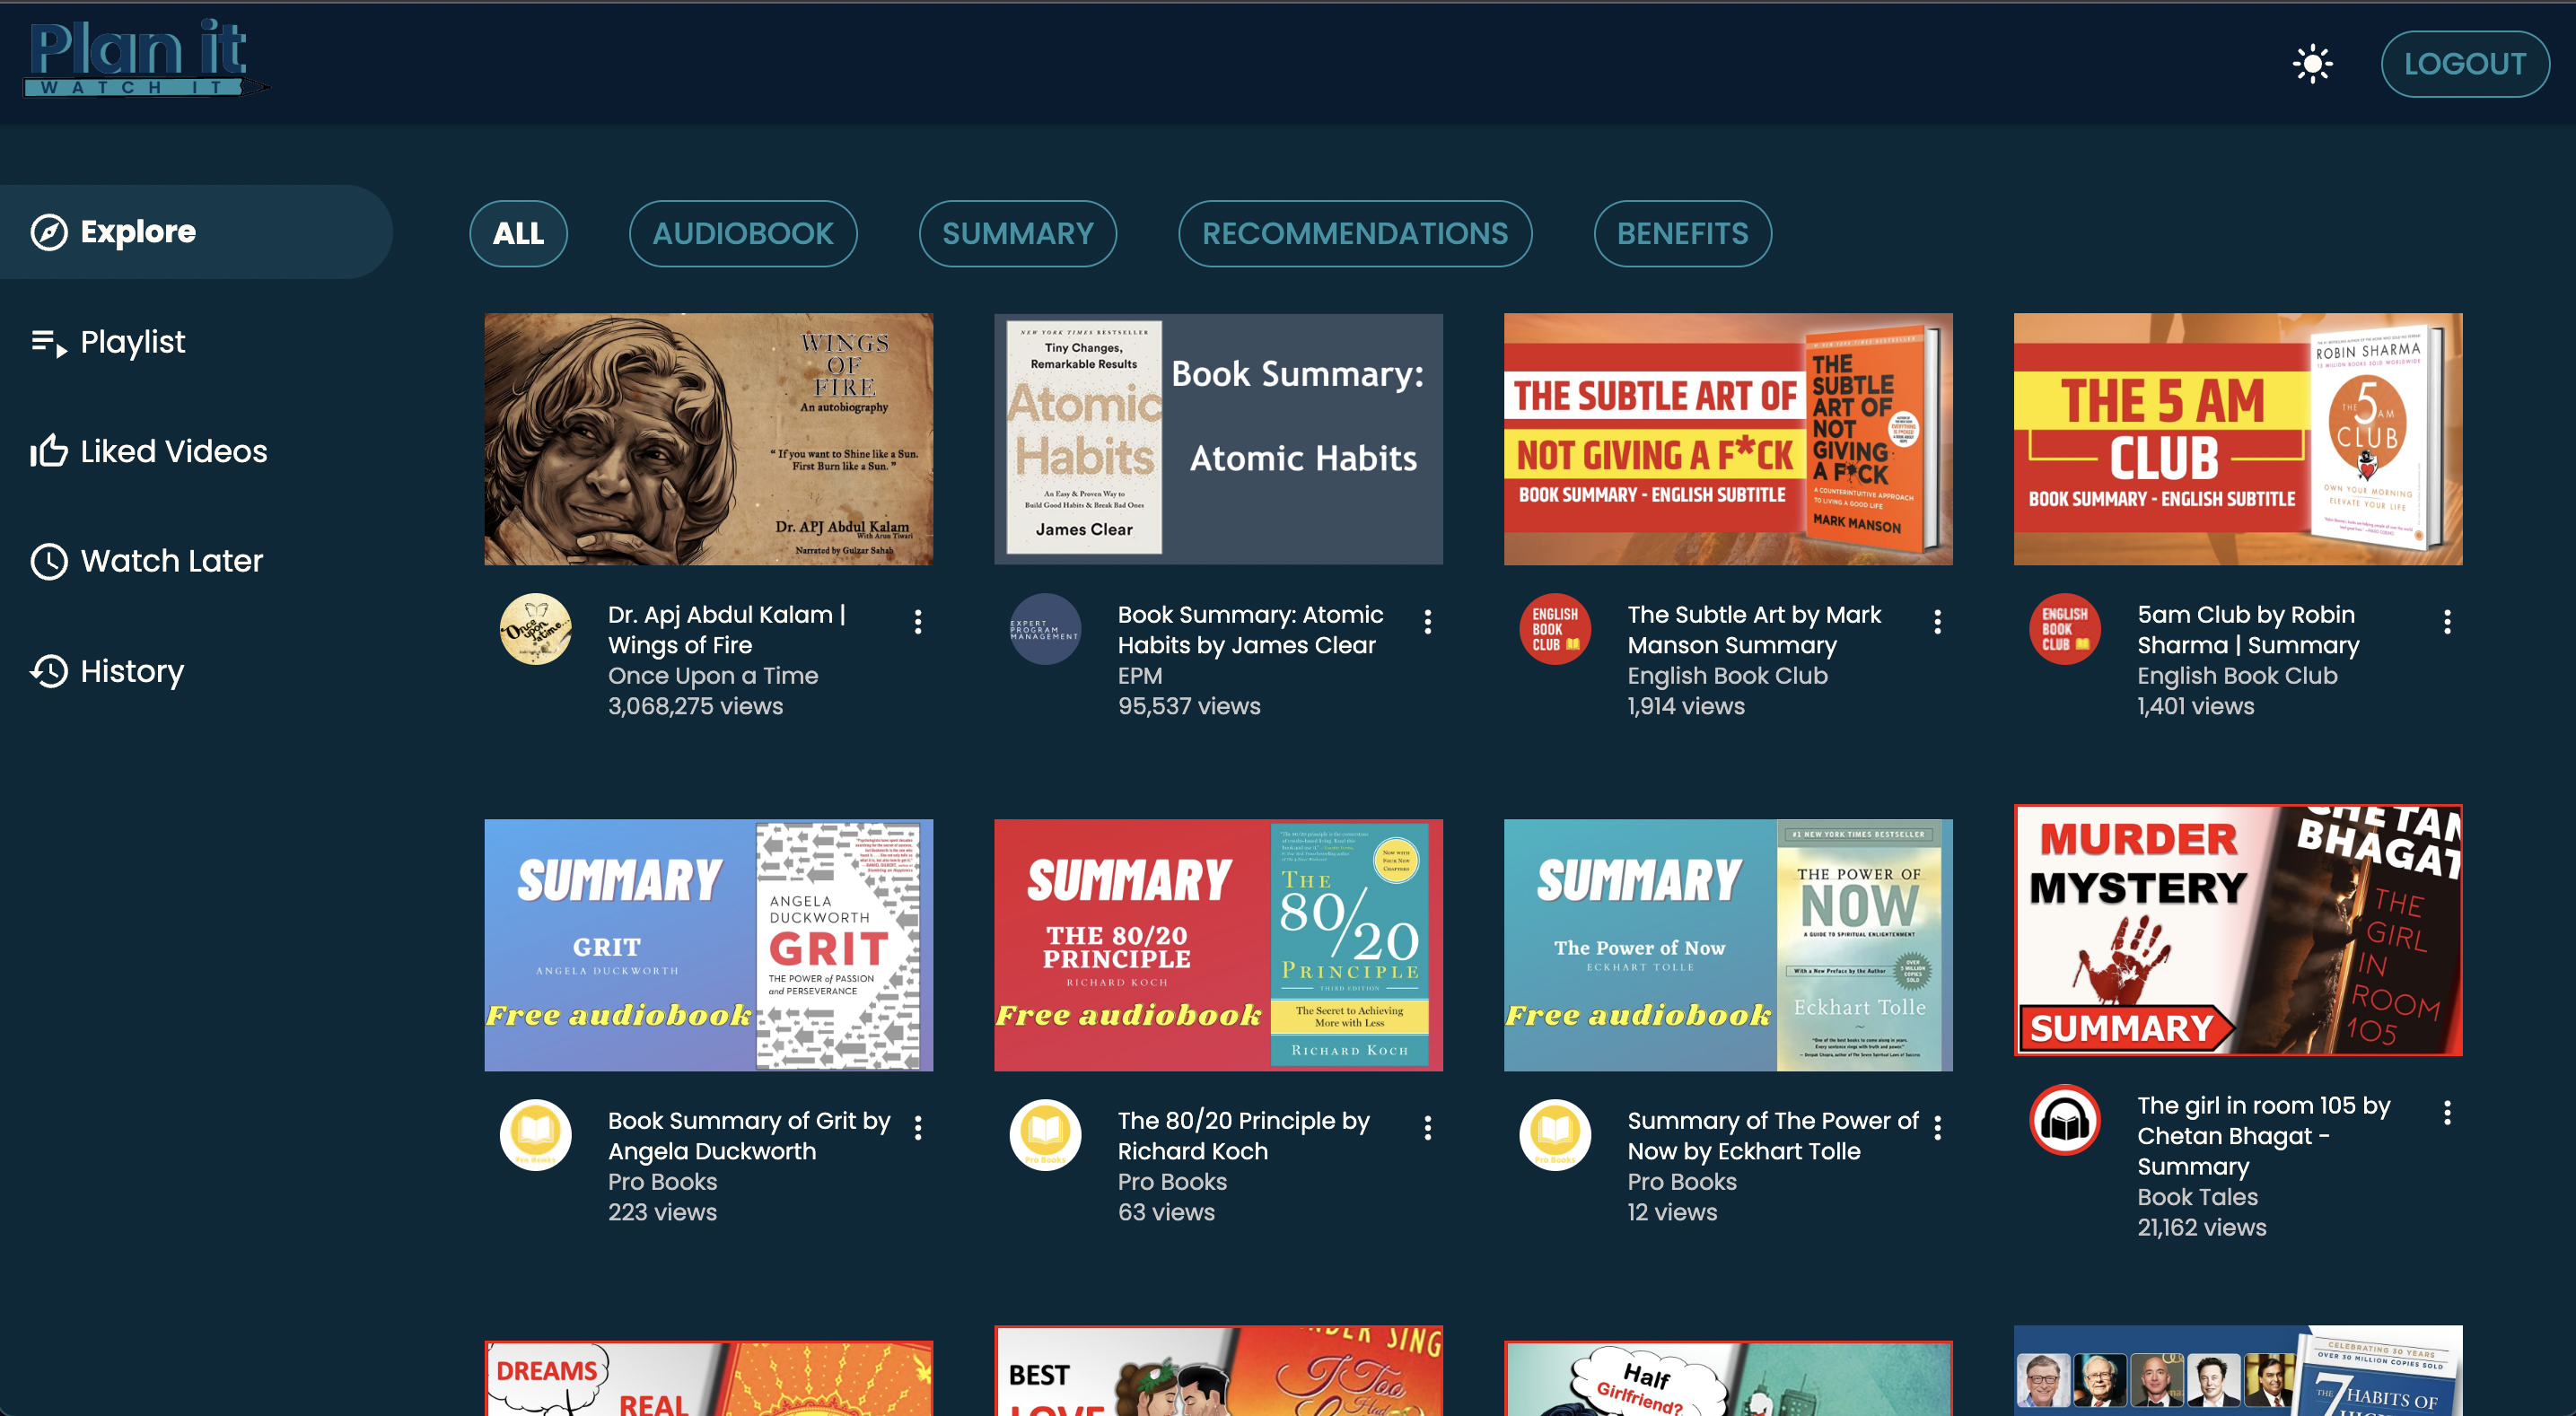
Task: Click EPM channel avatar
Action: 1045,630
